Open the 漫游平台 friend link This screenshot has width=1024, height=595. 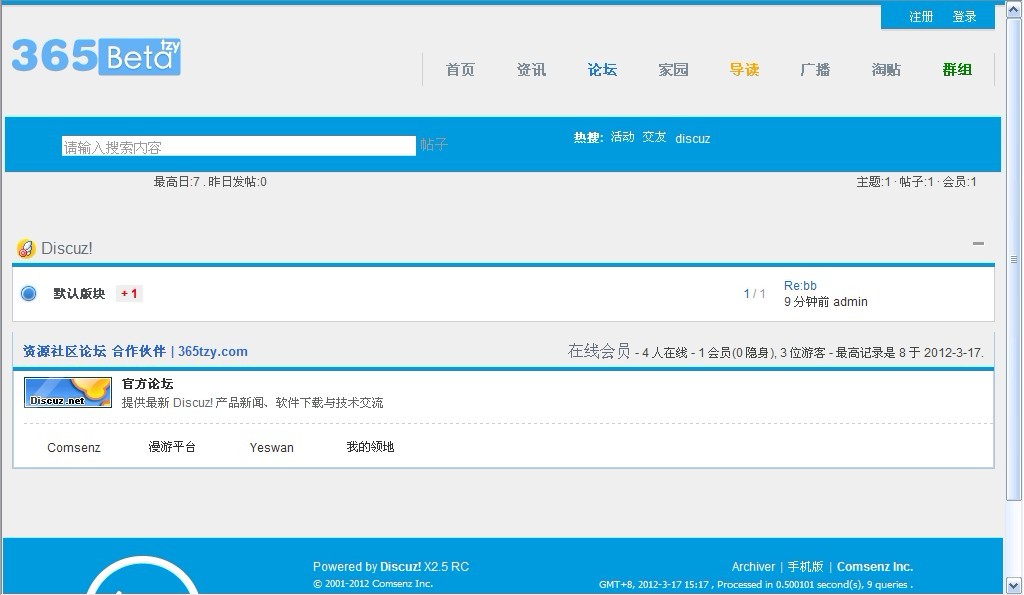pyautogui.click(x=172, y=447)
